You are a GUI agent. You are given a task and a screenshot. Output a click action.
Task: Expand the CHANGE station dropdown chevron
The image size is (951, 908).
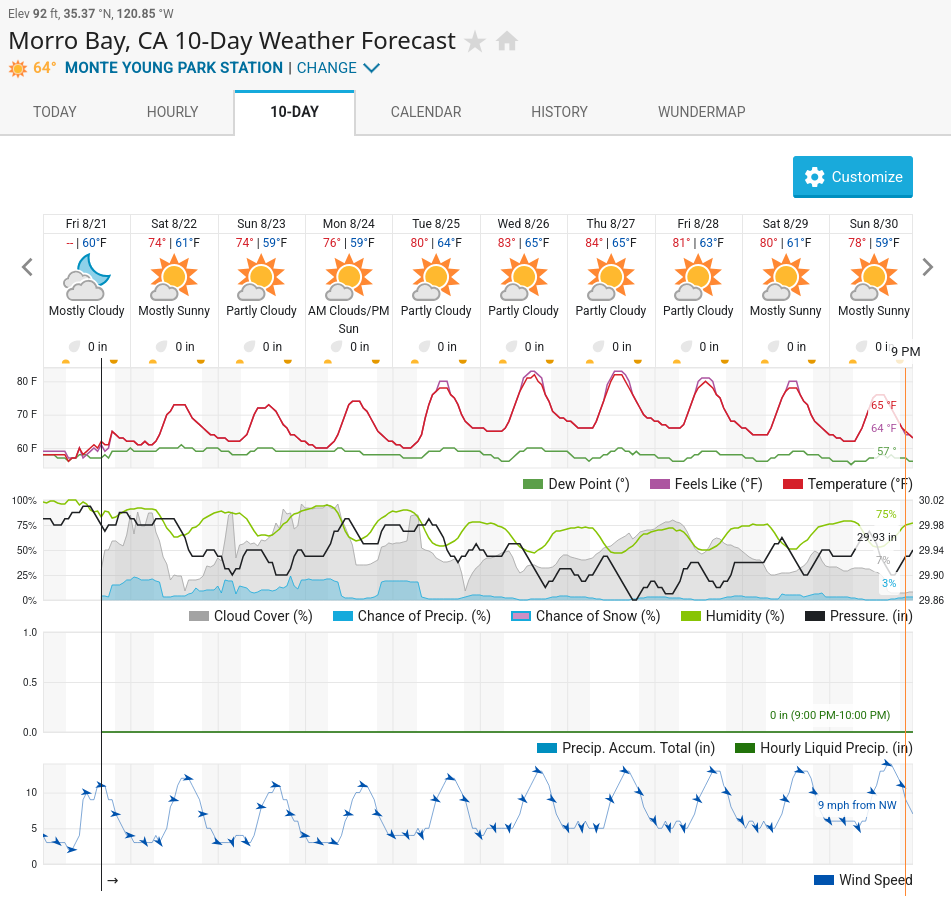click(371, 68)
